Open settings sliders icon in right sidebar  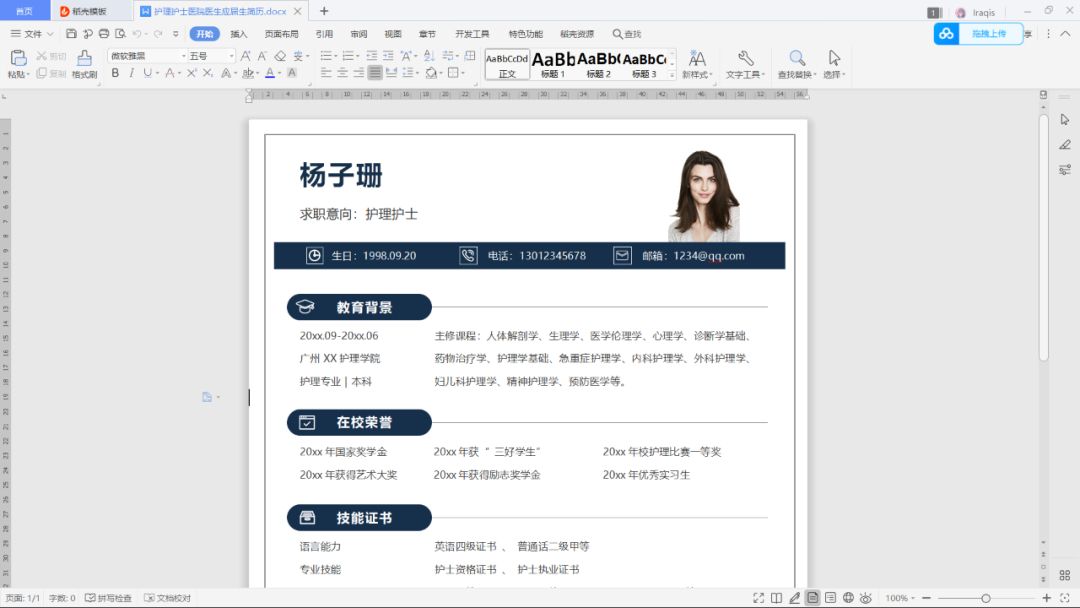click(x=1065, y=169)
